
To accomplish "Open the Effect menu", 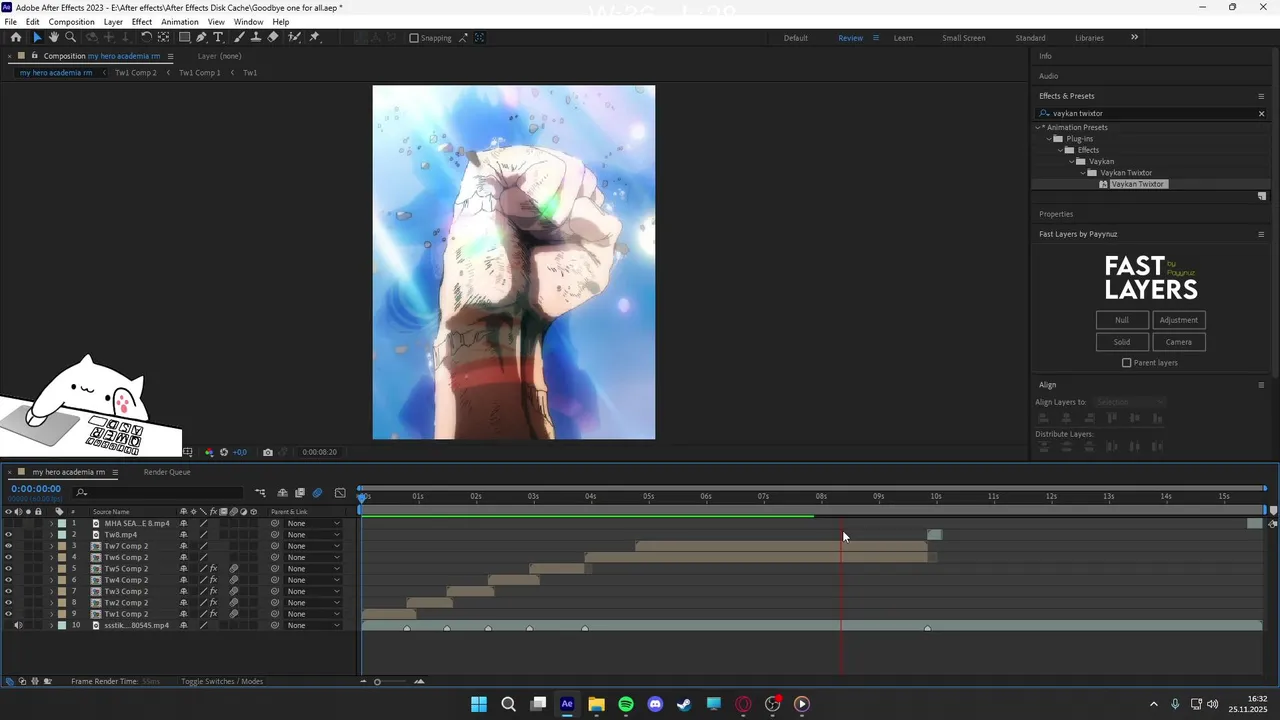I will pos(142,22).
